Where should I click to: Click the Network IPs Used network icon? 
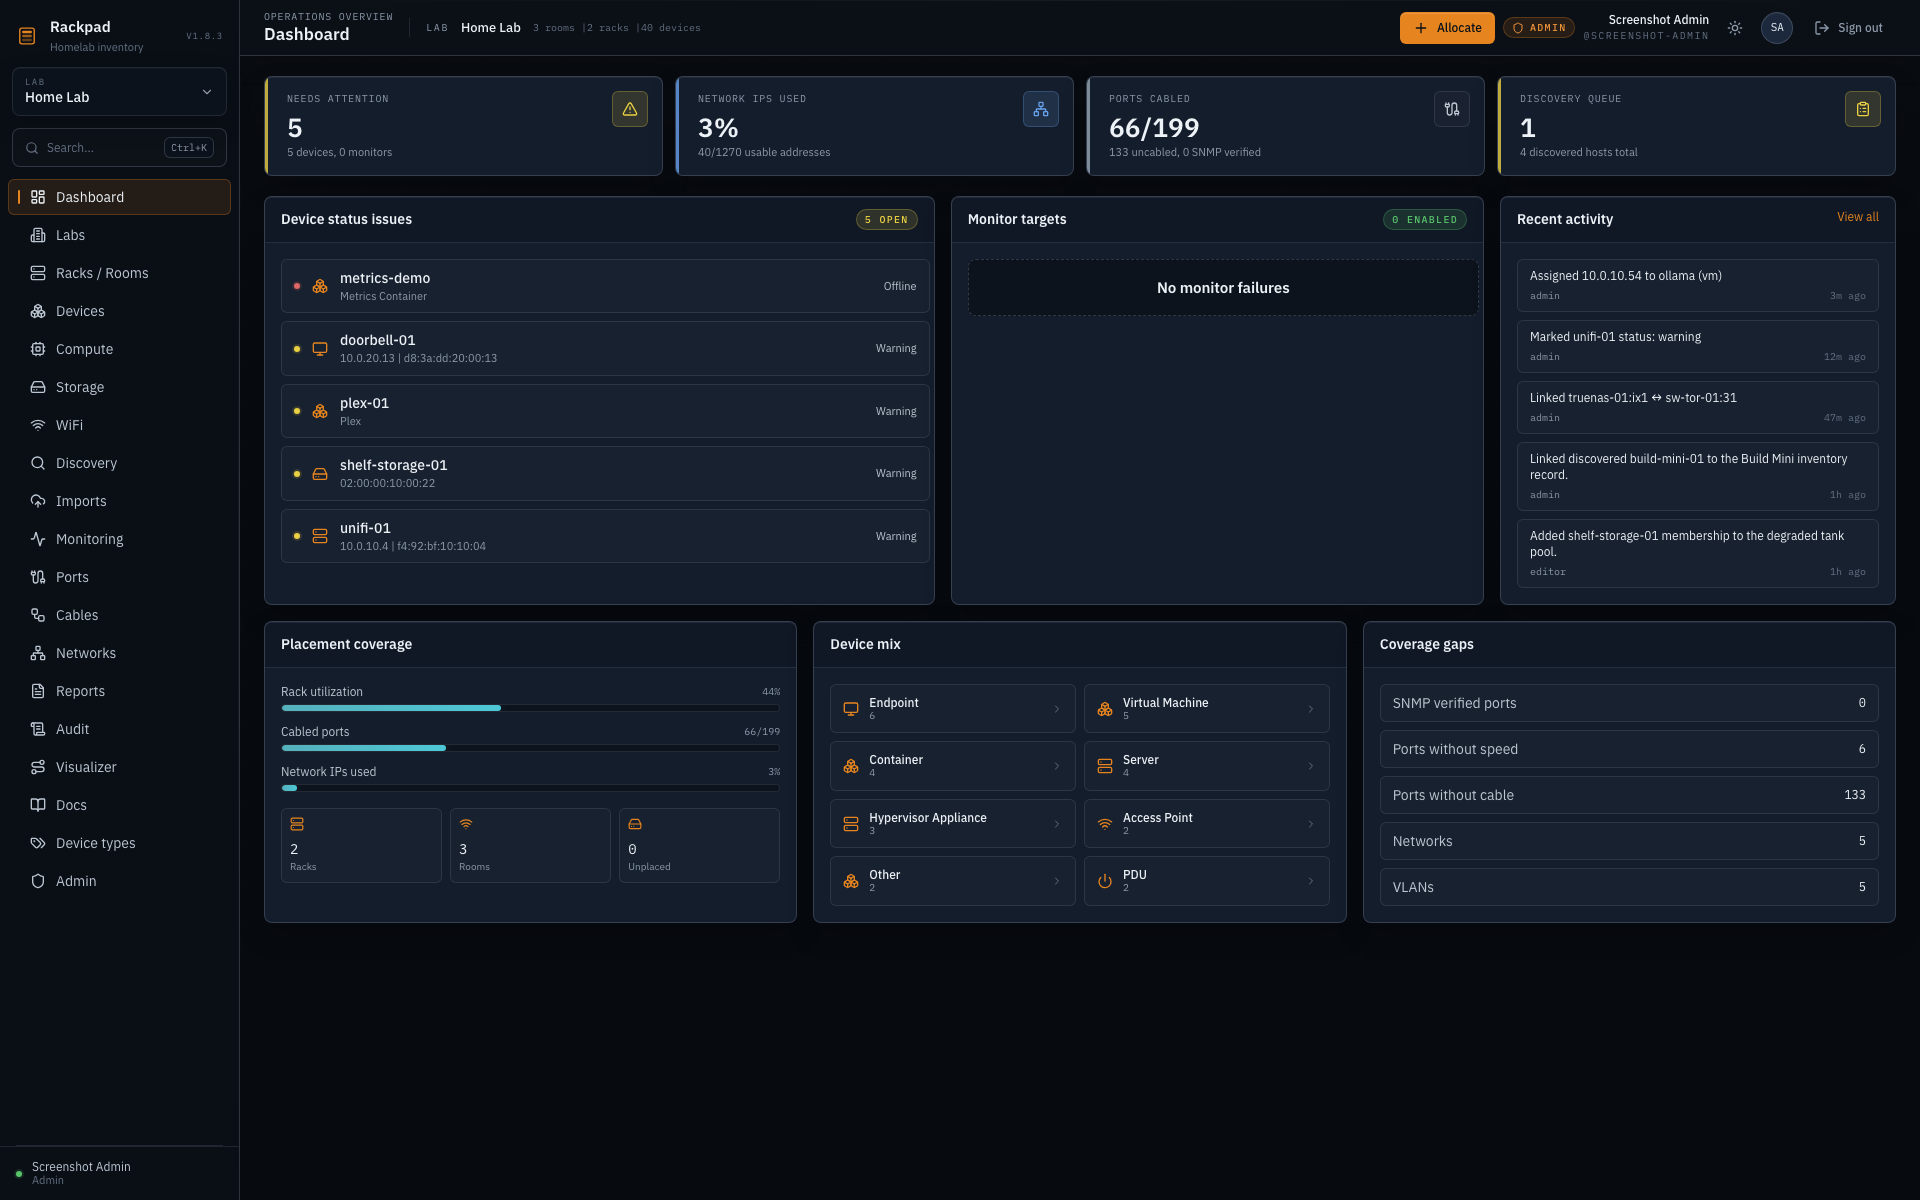pos(1041,109)
